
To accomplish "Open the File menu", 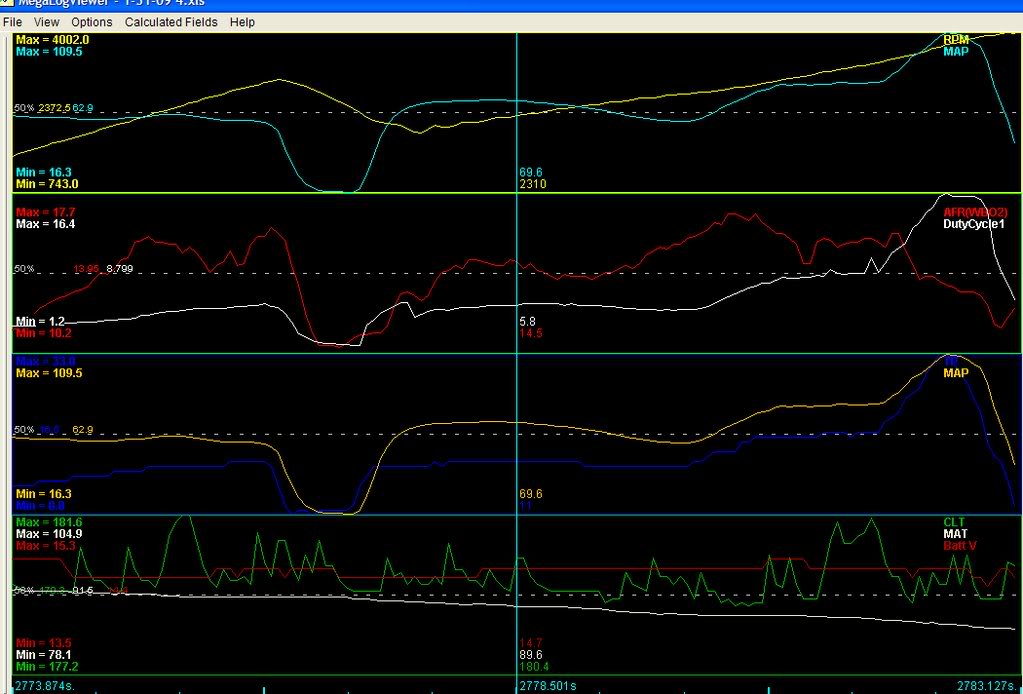I will point(12,21).
